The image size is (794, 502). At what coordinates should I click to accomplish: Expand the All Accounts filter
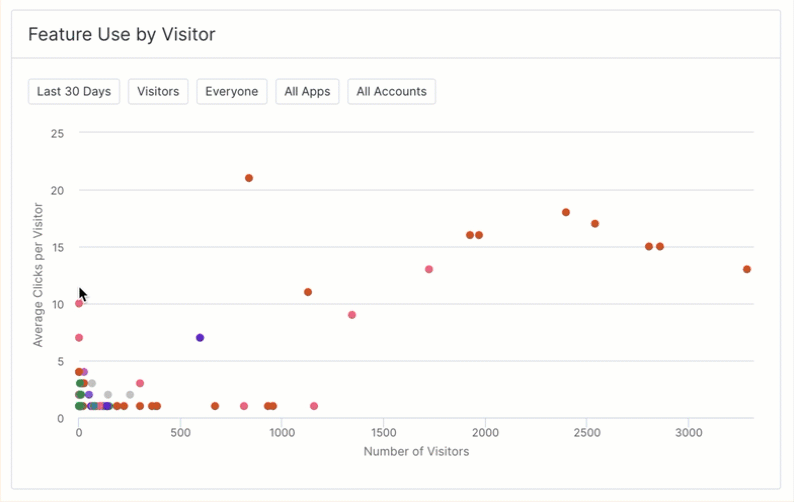[391, 92]
